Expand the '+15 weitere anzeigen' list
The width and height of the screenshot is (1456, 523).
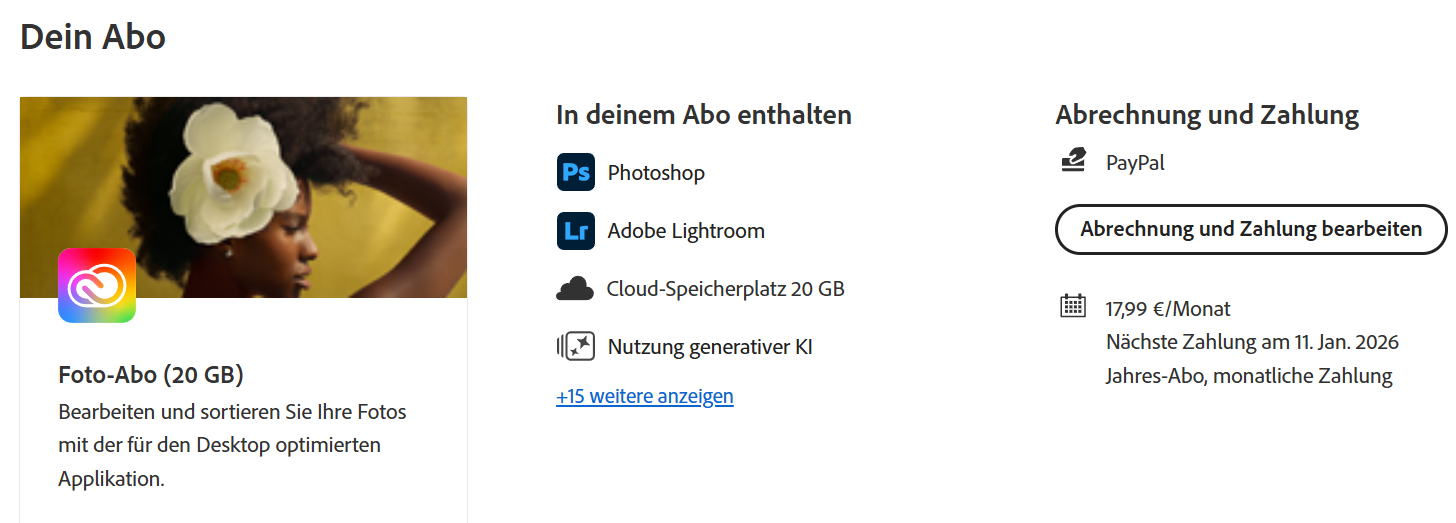[x=645, y=396]
